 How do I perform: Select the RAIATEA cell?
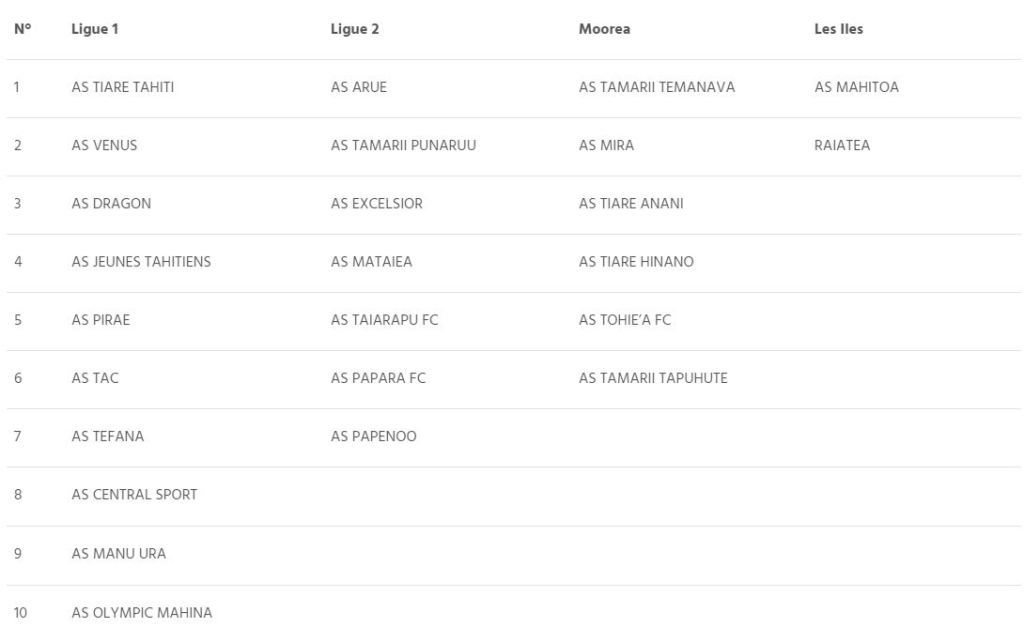point(842,145)
